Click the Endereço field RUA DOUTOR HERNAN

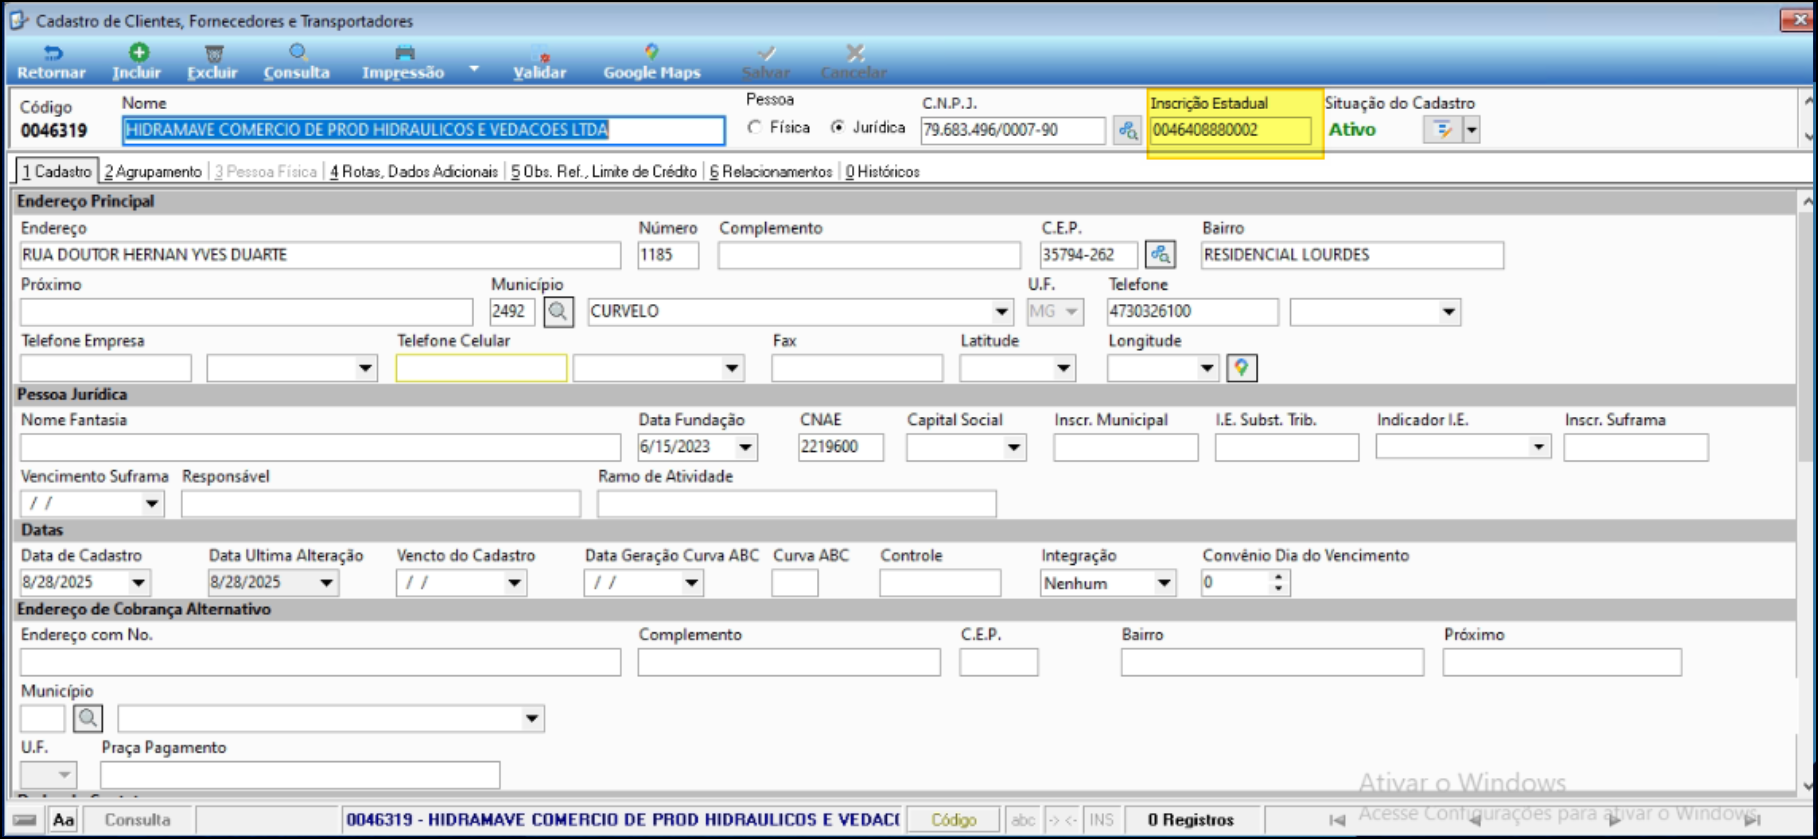320,255
